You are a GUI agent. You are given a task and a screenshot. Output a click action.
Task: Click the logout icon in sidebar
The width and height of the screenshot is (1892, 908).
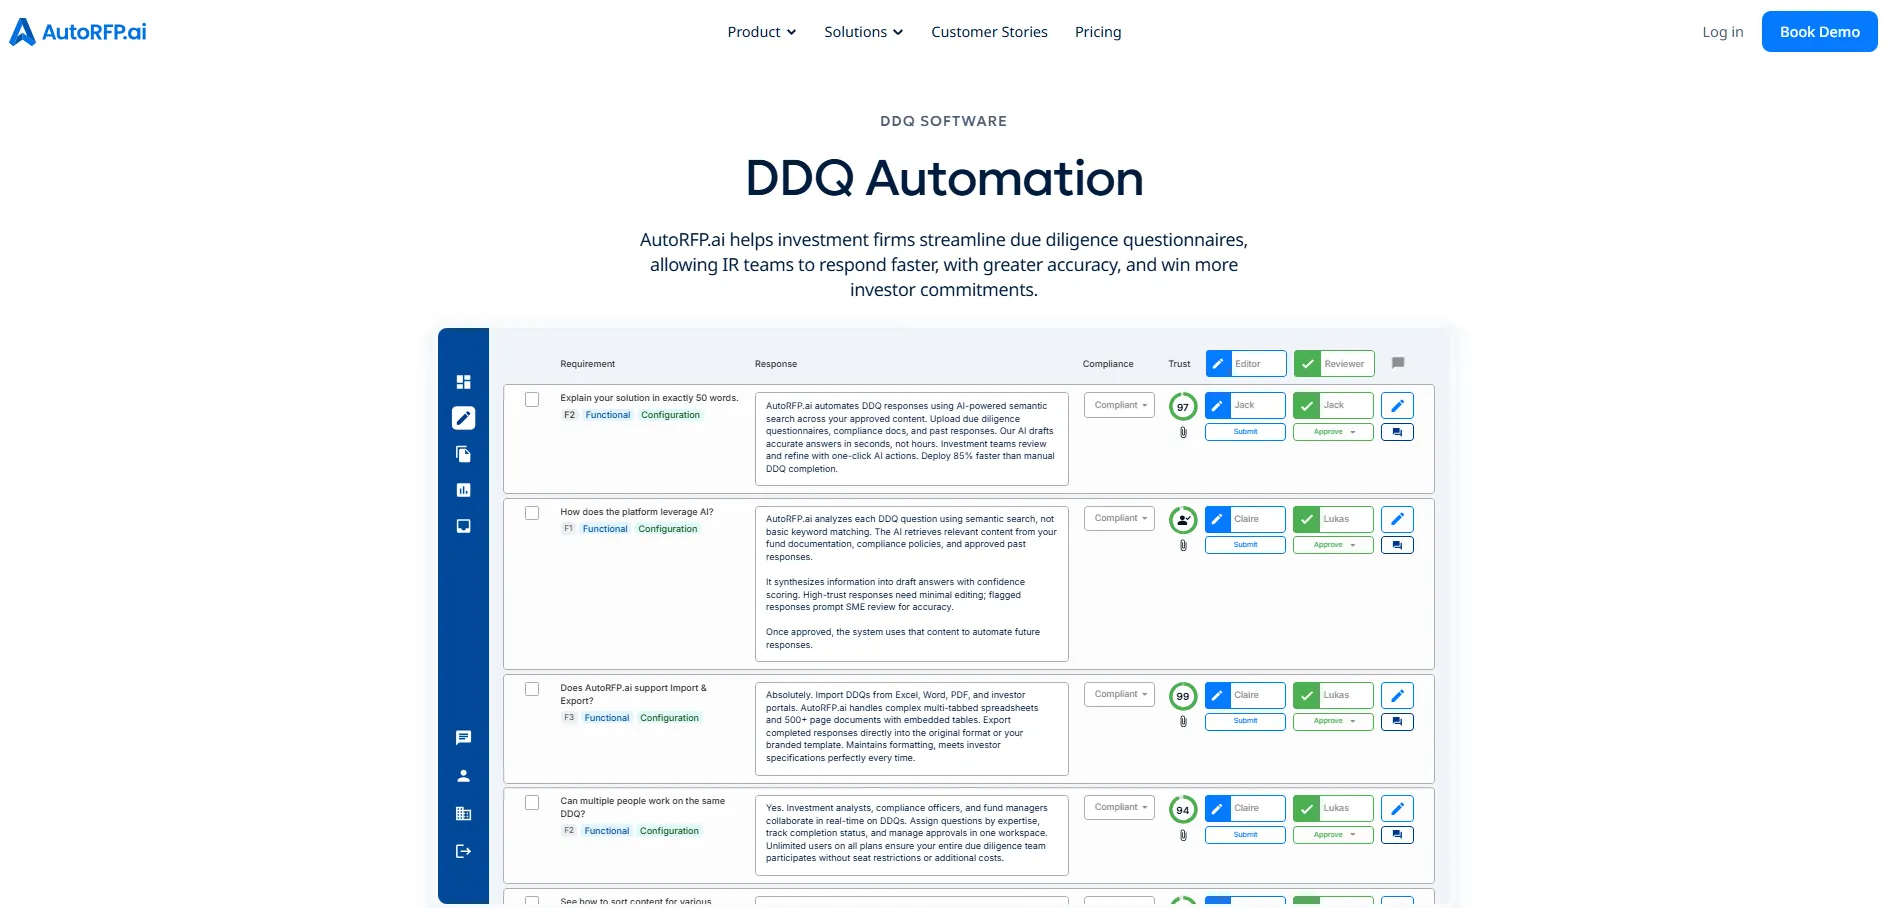click(x=463, y=852)
